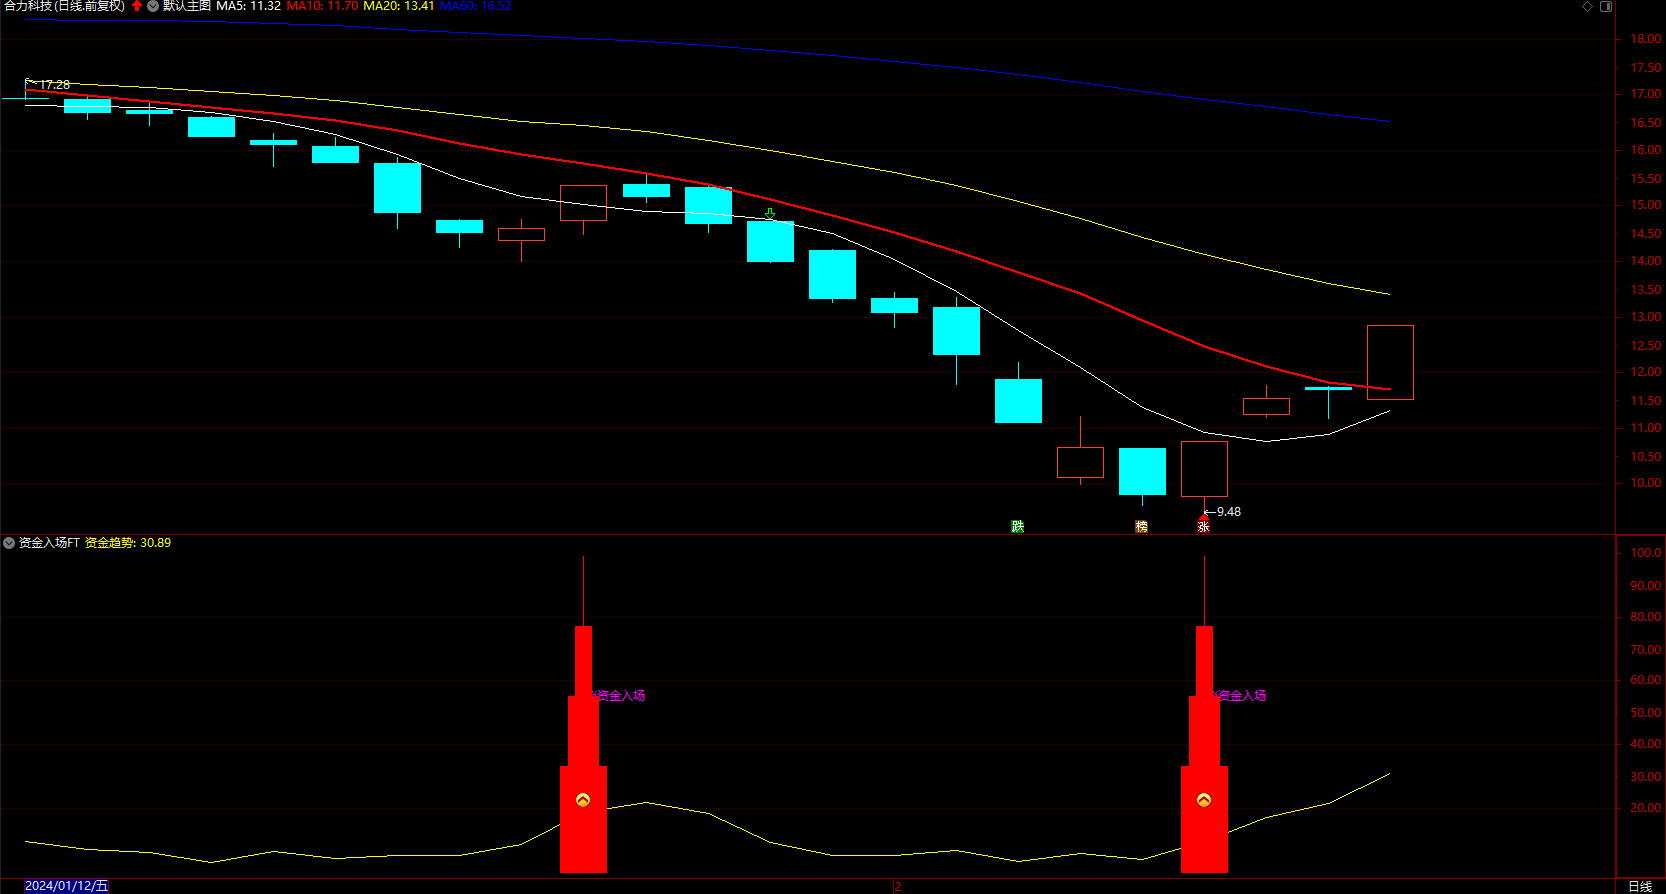Image resolution: width=1666 pixels, height=894 pixels.
Task: Click the diamond icon at chart top-right
Action: coord(1587,6)
